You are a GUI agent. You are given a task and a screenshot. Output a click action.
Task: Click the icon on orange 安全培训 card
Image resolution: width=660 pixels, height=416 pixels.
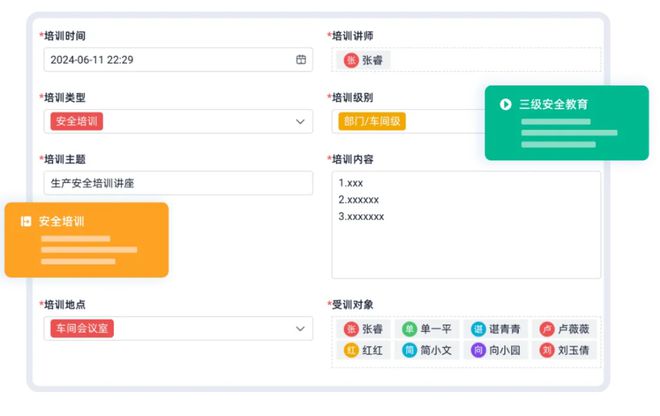[26, 221]
